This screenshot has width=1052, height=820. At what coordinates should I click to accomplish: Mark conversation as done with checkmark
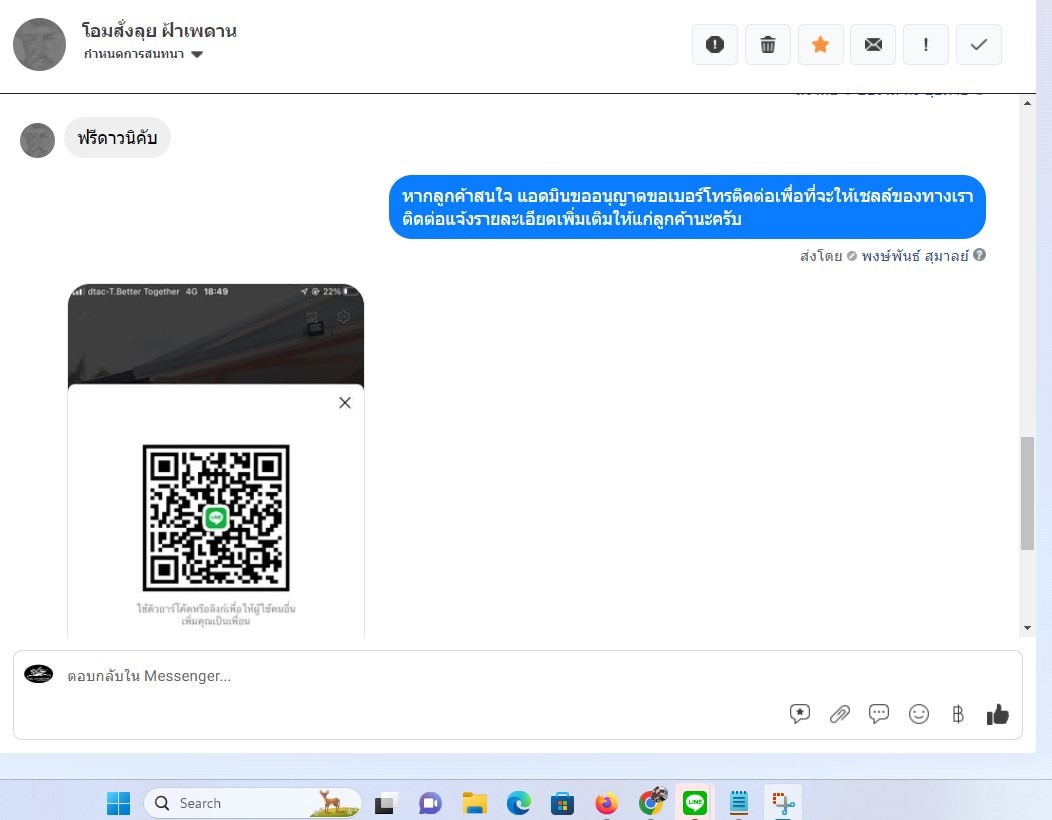[979, 44]
